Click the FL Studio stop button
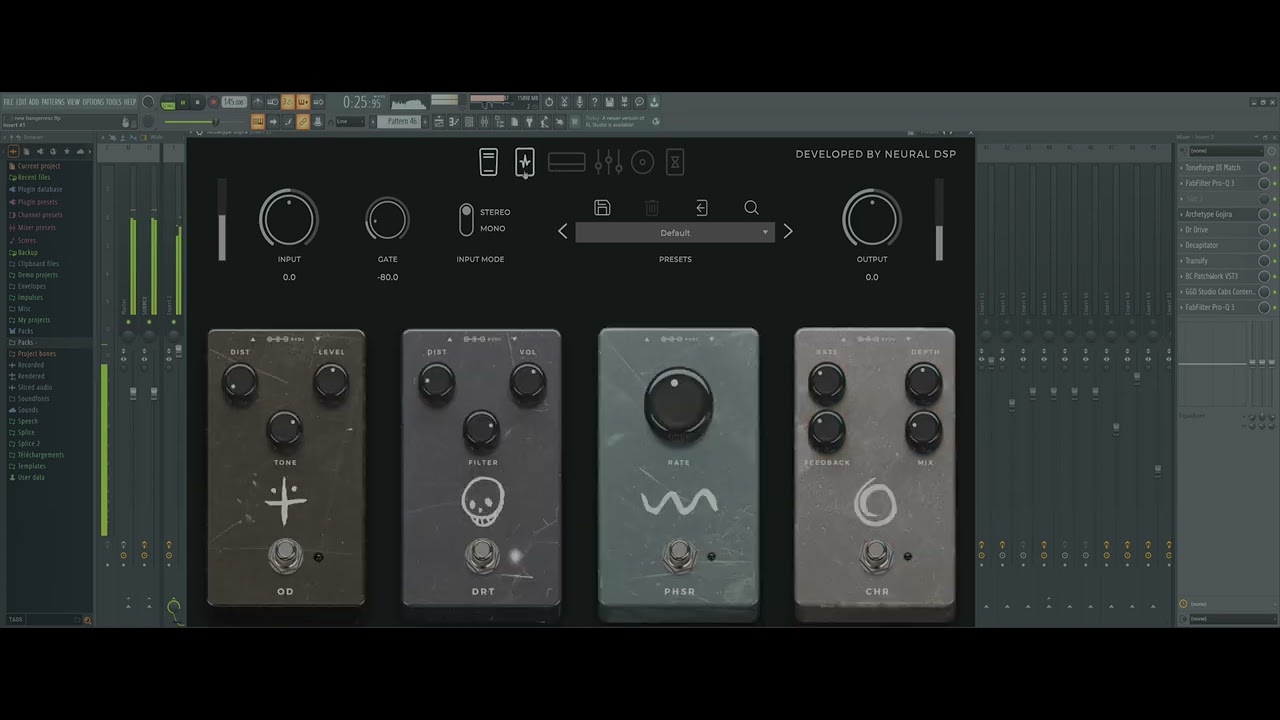This screenshot has height=720, width=1280. (197, 102)
